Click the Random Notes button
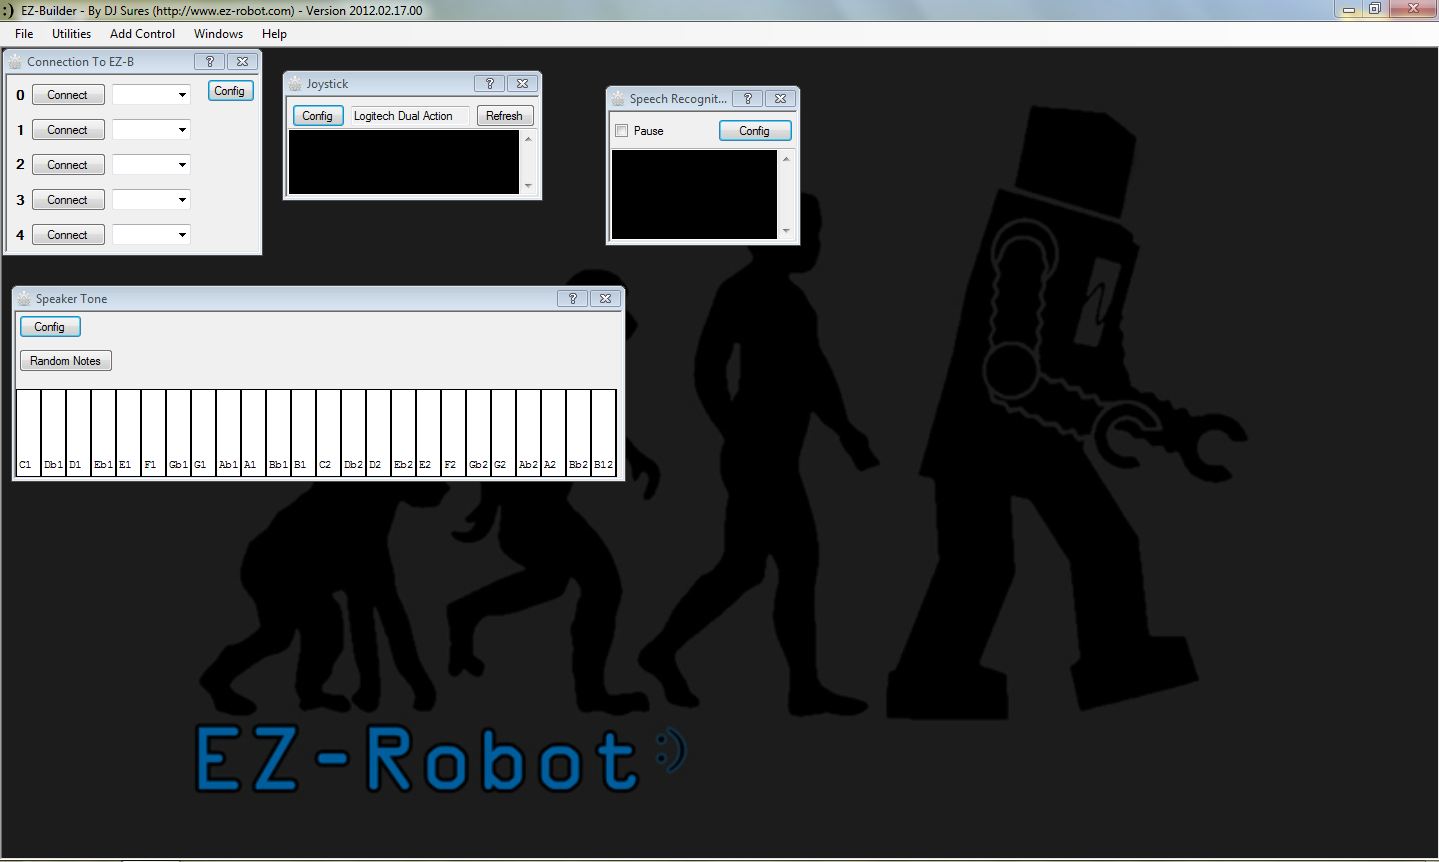The width and height of the screenshot is (1439, 862). click(66, 361)
